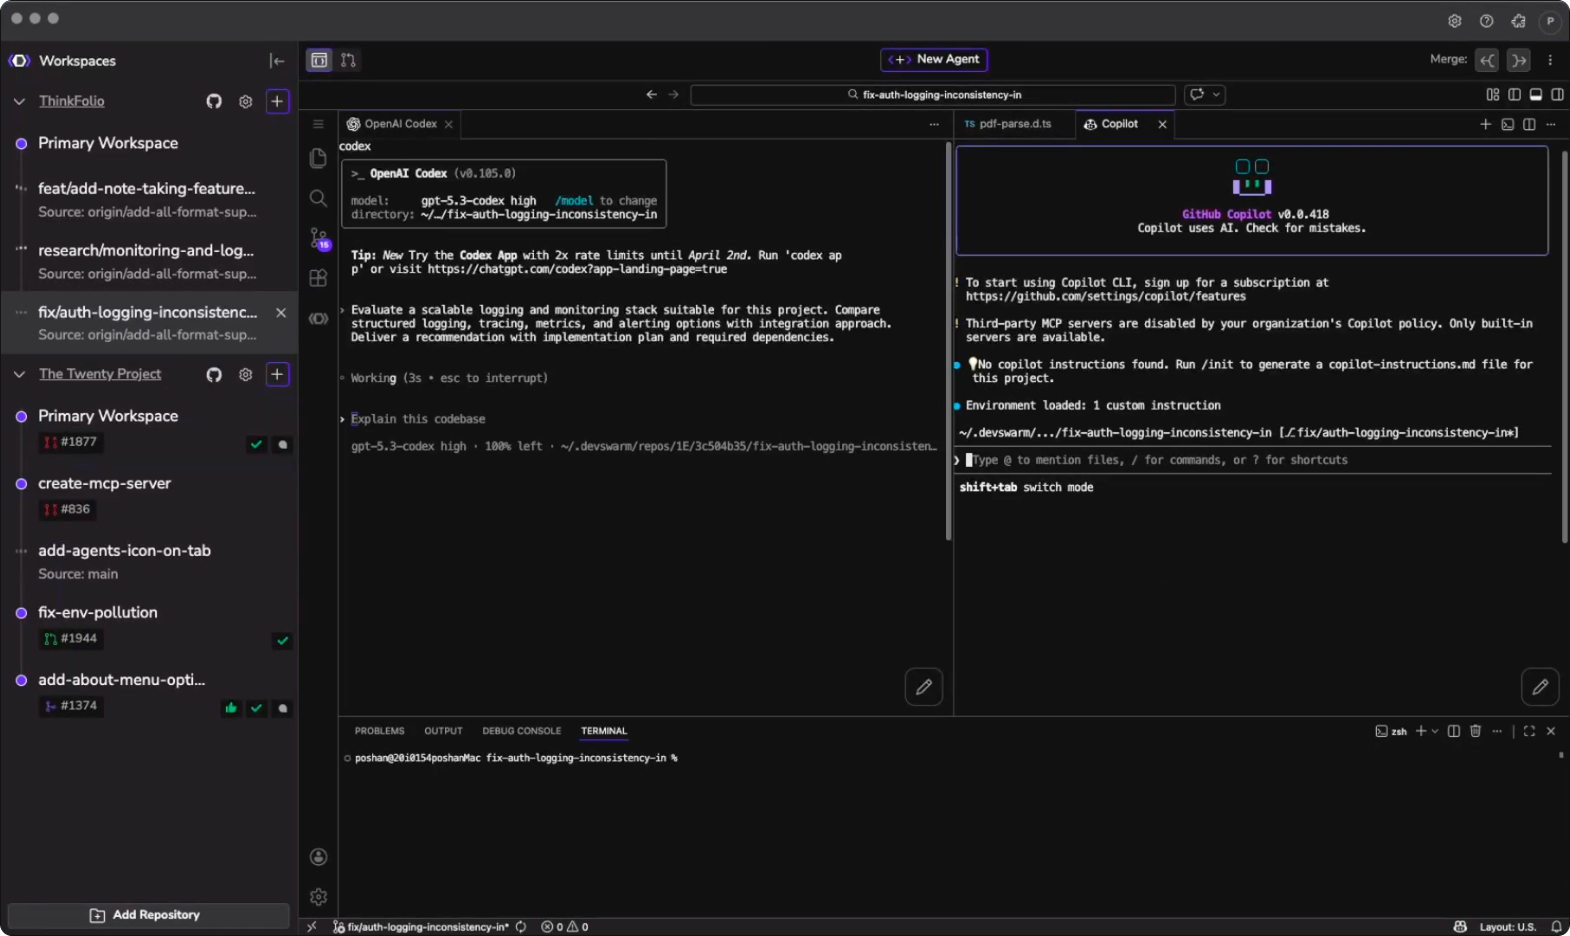Click the Codex pane edit pencil button
Viewport: 1570px width, 936px height.
click(924, 687)
